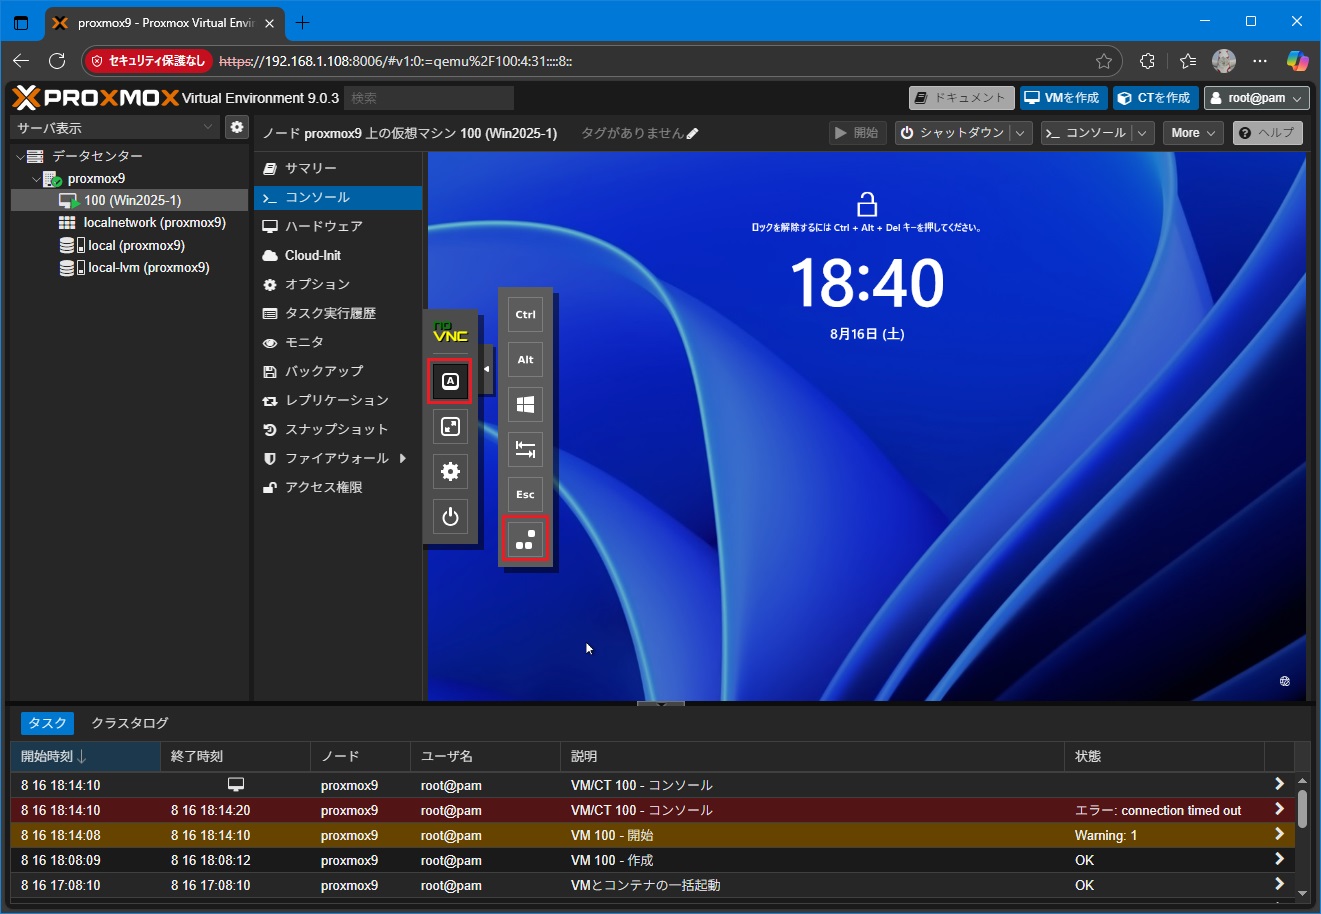Open the レプリケーション menu item

coord(338,400)
